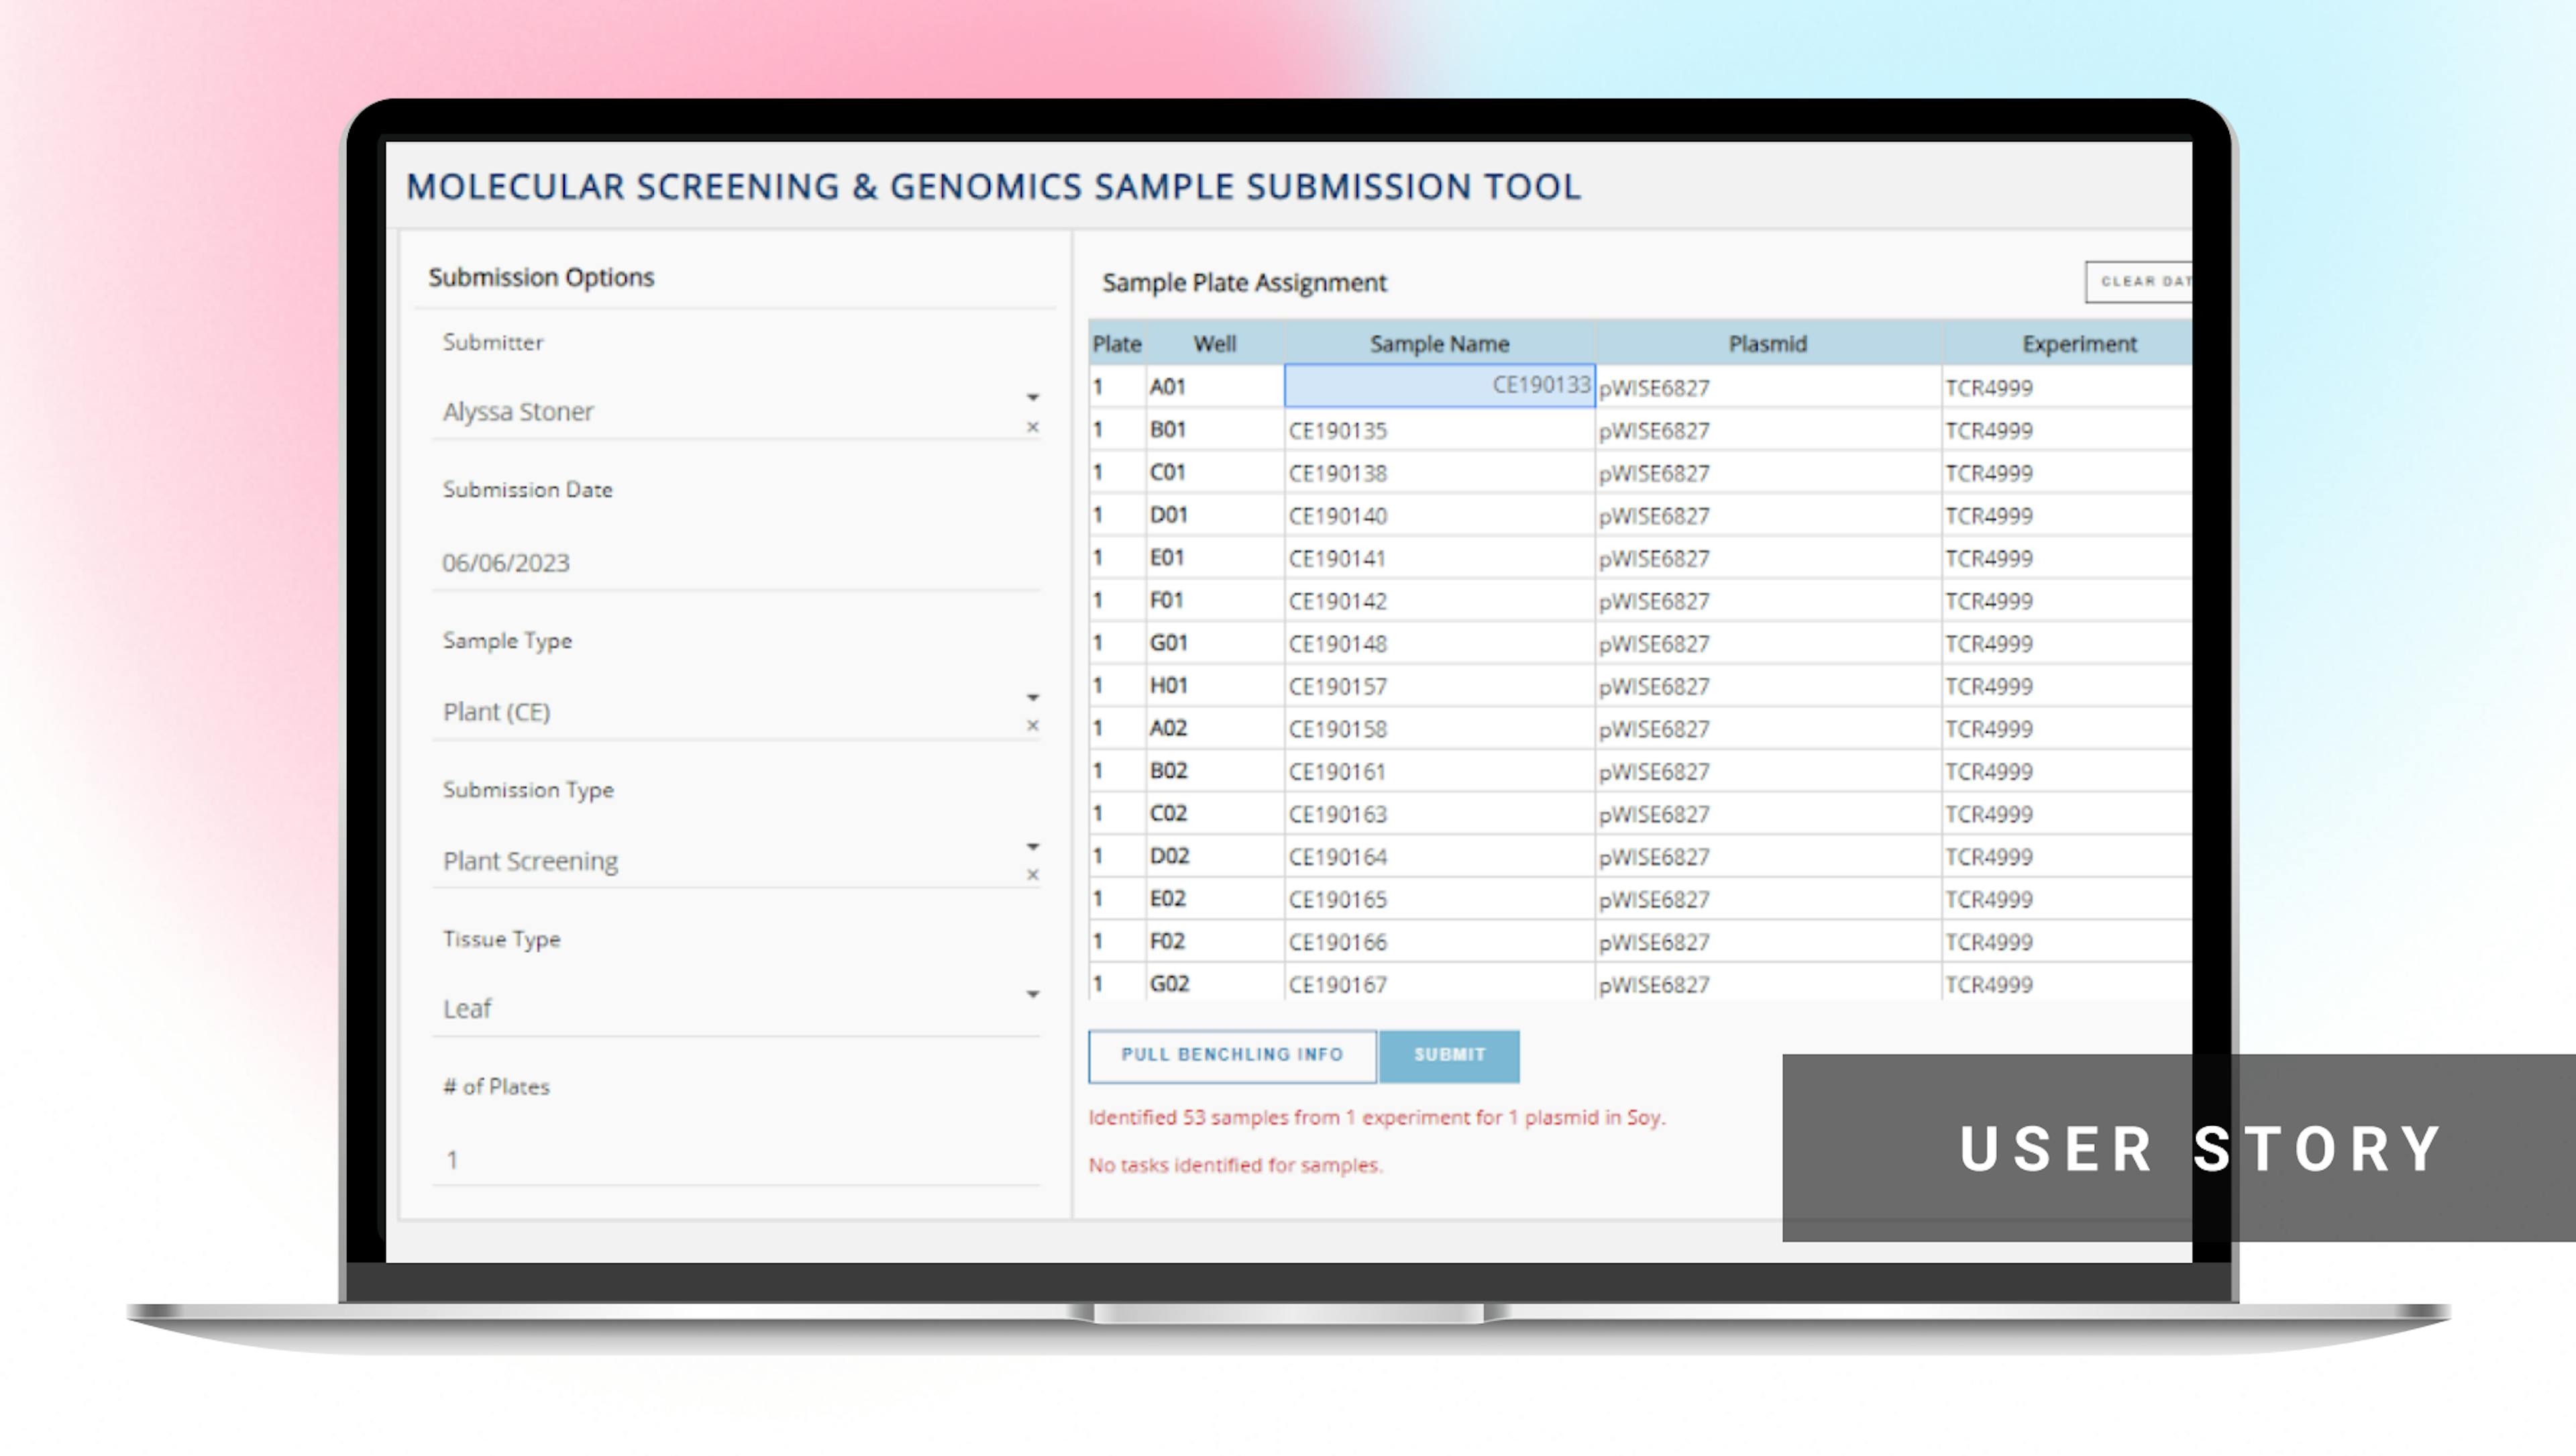
Task: Click well cell E01
Action: coord(1215,558)
